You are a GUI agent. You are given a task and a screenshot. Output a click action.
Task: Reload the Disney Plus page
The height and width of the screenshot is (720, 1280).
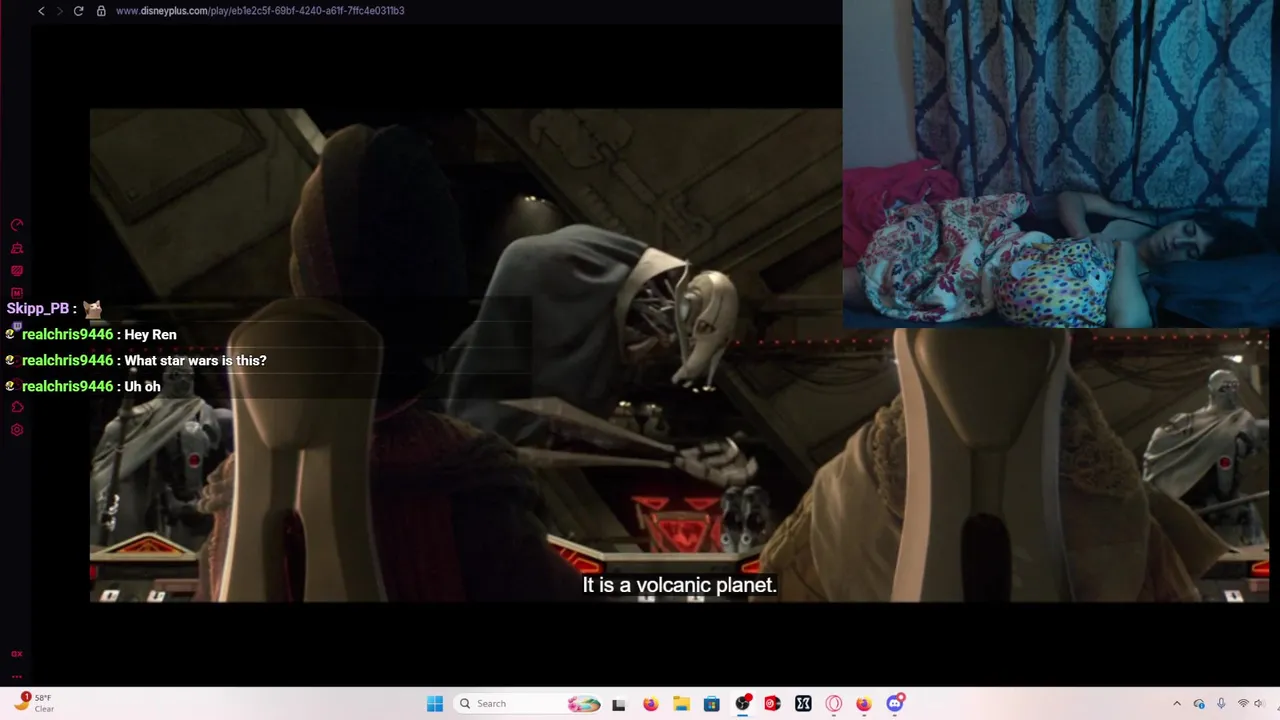(78, 11)
